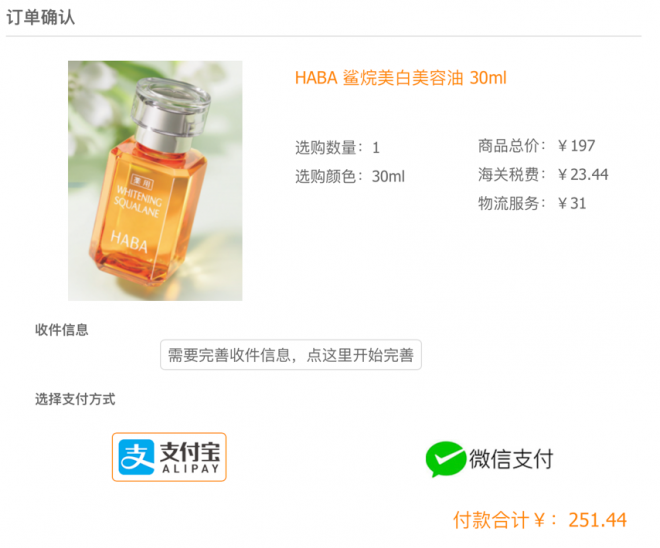This screenshot has width=660, height=548.
Task: Select Alipay as payment method
Action: click(169, 457)
